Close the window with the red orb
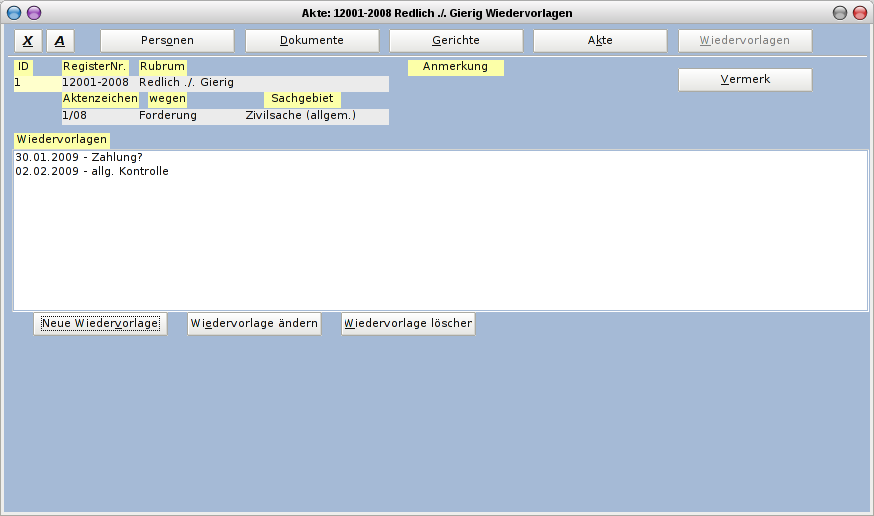 859,12
